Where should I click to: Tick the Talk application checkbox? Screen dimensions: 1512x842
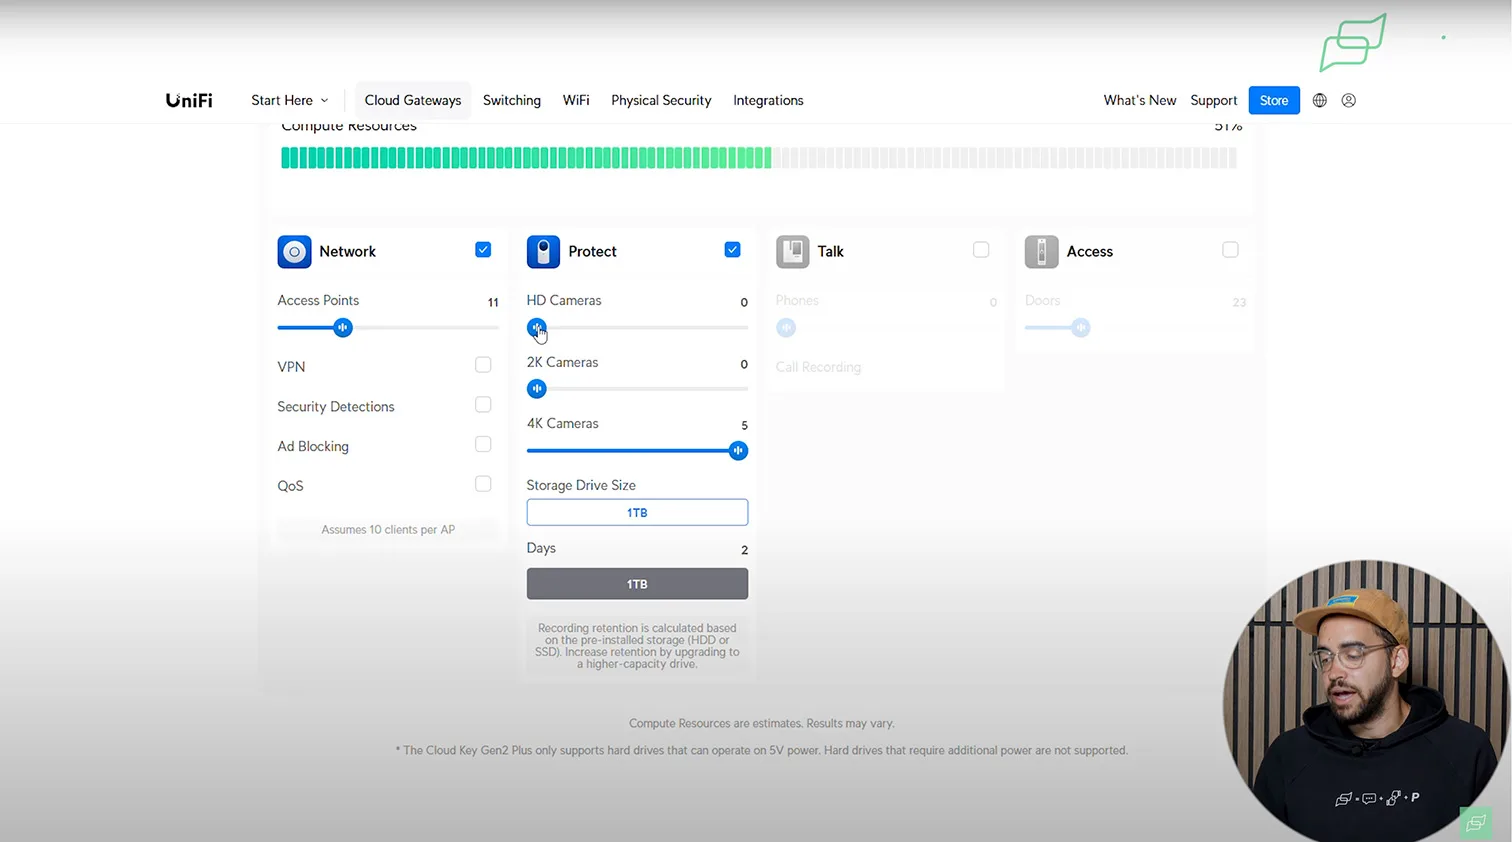pyautogui.click(x=981, y=250)
